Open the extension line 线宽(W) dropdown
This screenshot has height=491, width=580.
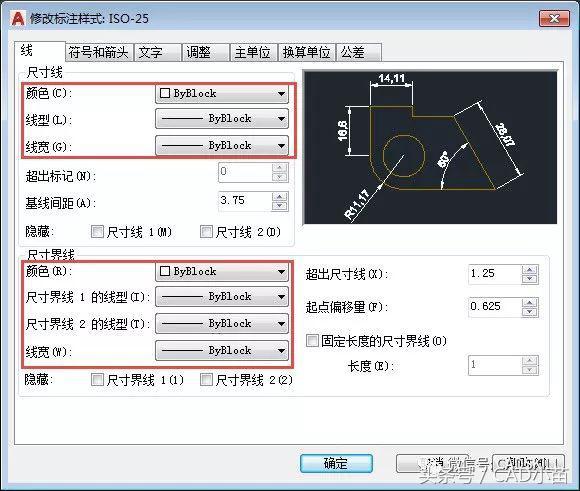pos(222,350)
